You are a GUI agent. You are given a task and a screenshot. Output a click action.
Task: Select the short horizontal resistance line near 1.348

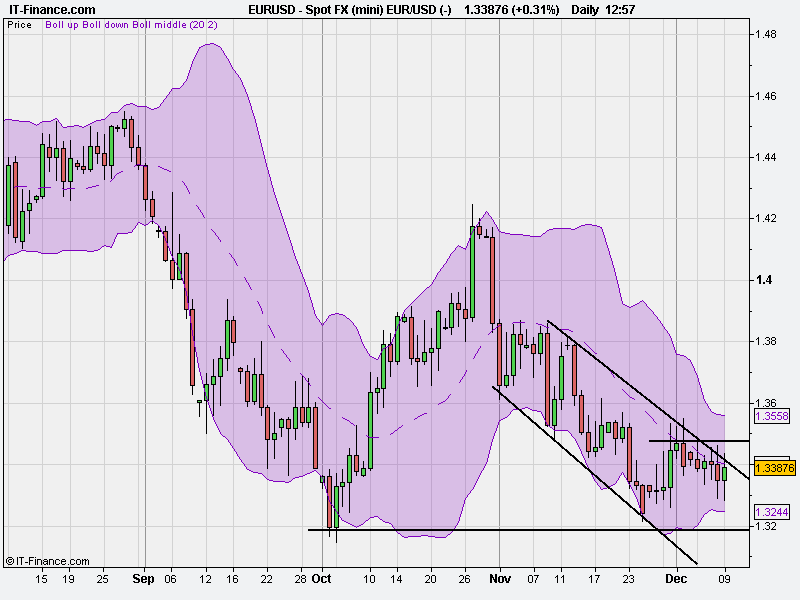click(699, 440)
